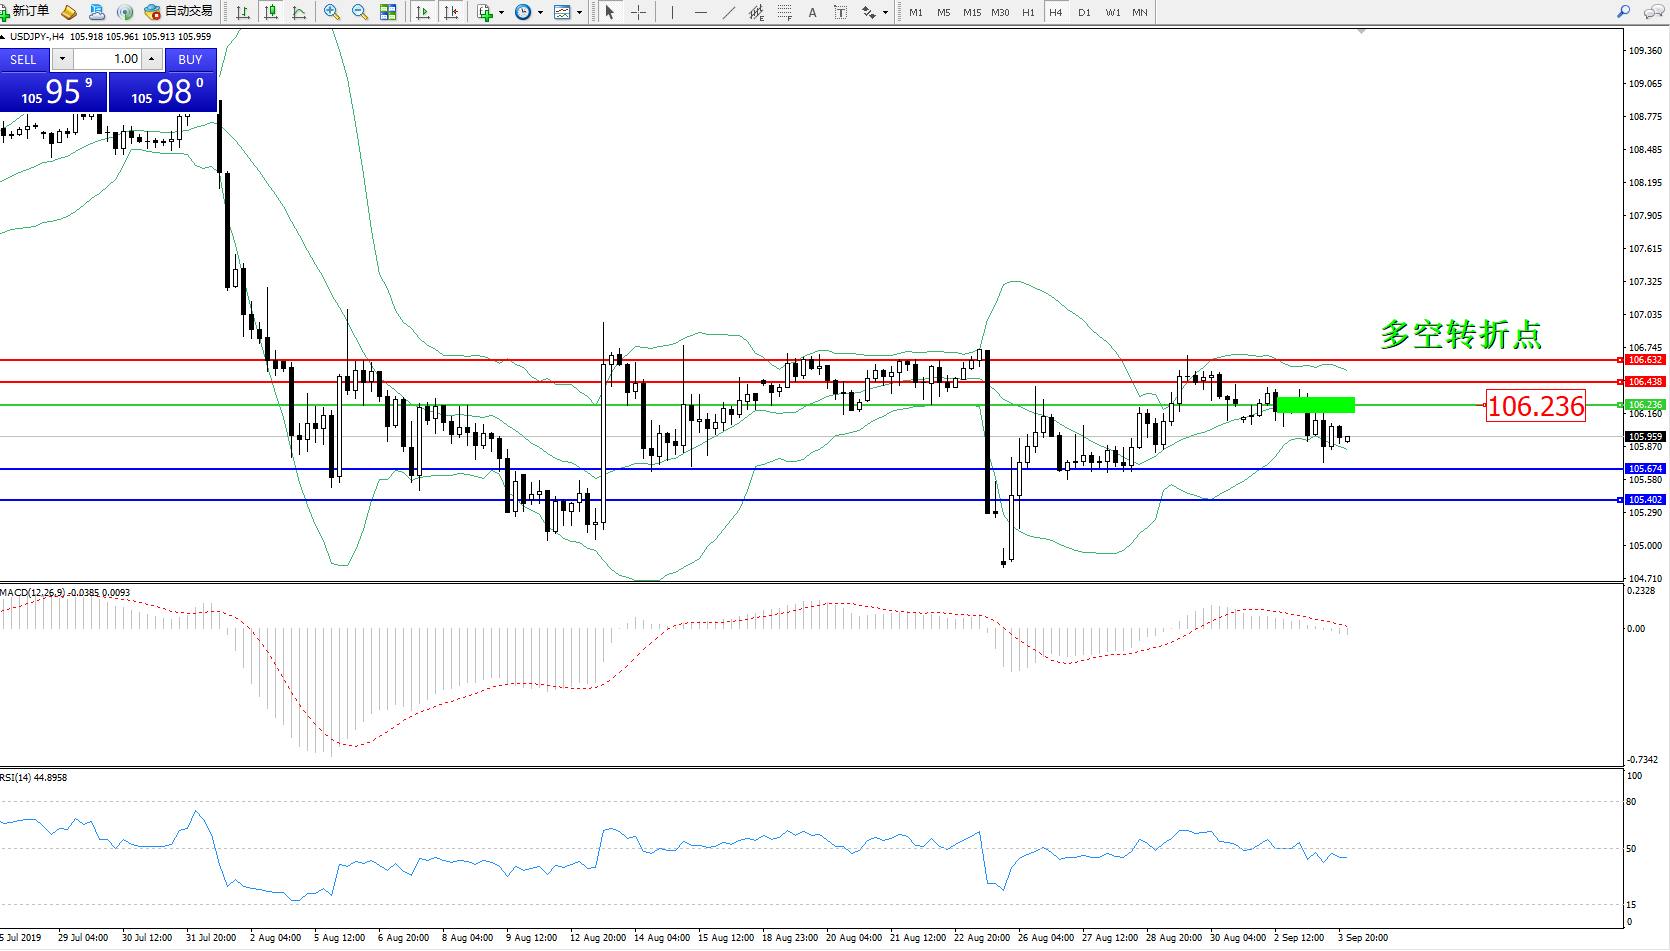Click the lot volume field showing 1.00
This screenshot has width=1670, height=951.
point(108,59)
